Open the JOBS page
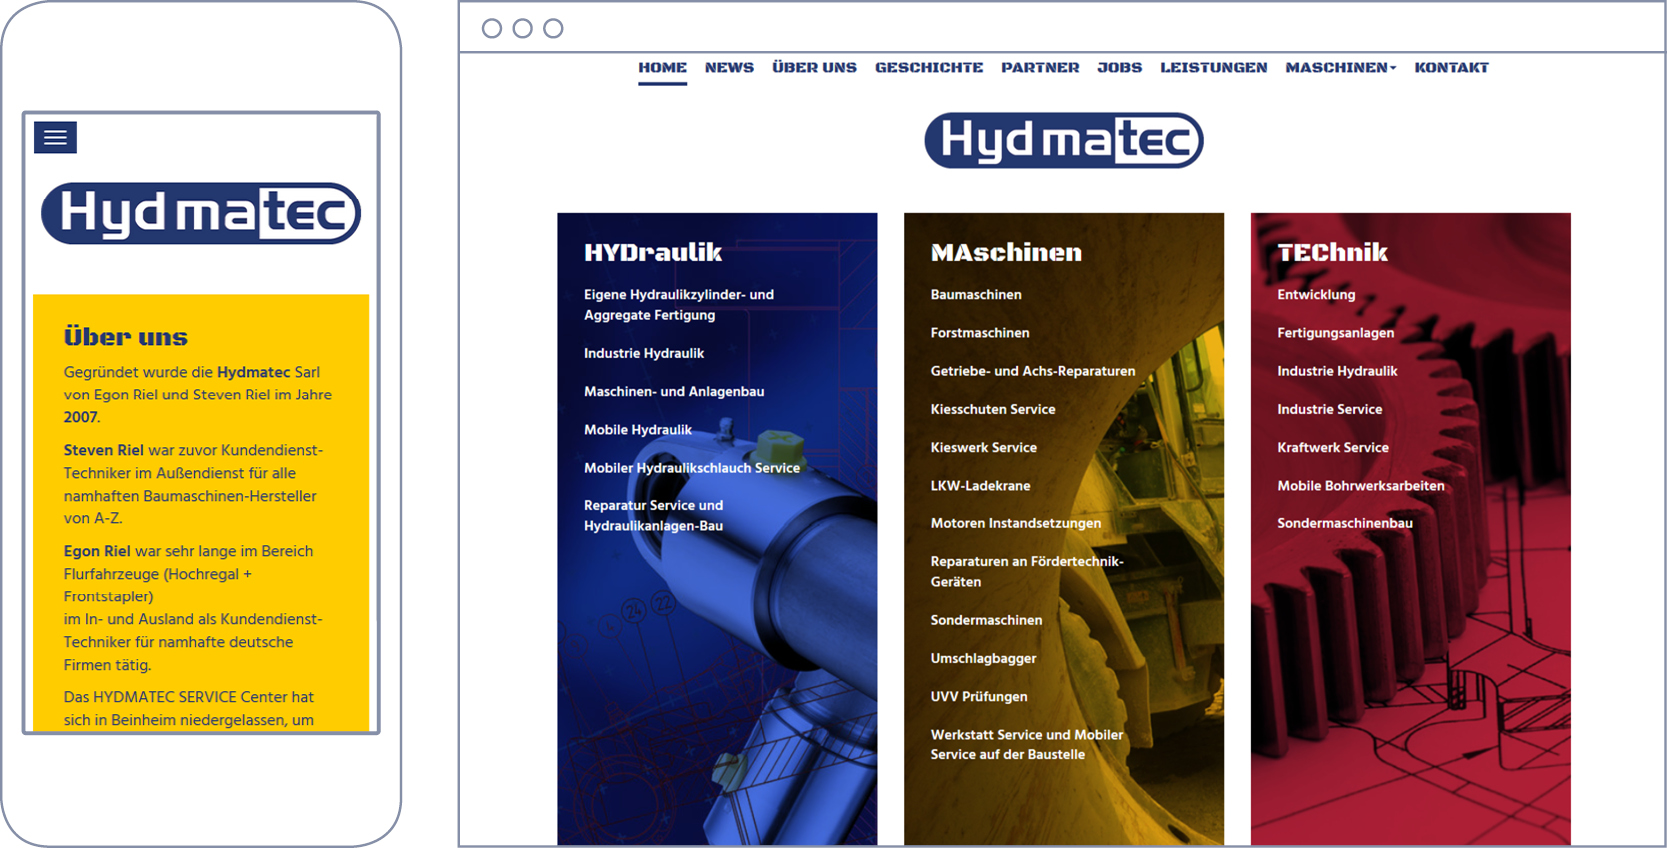Viewport: 1667px width, 848px height. 1119,68
